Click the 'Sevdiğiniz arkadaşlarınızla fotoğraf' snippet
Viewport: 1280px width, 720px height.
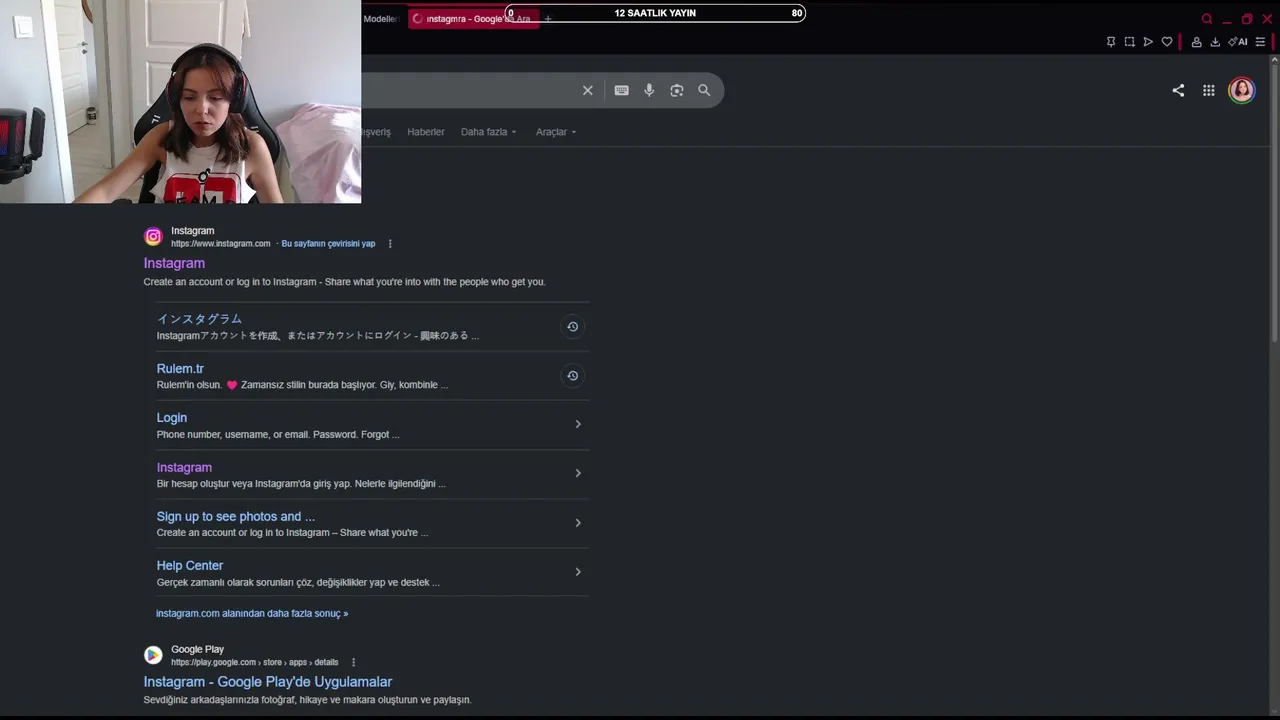click(x=307, y=700)
